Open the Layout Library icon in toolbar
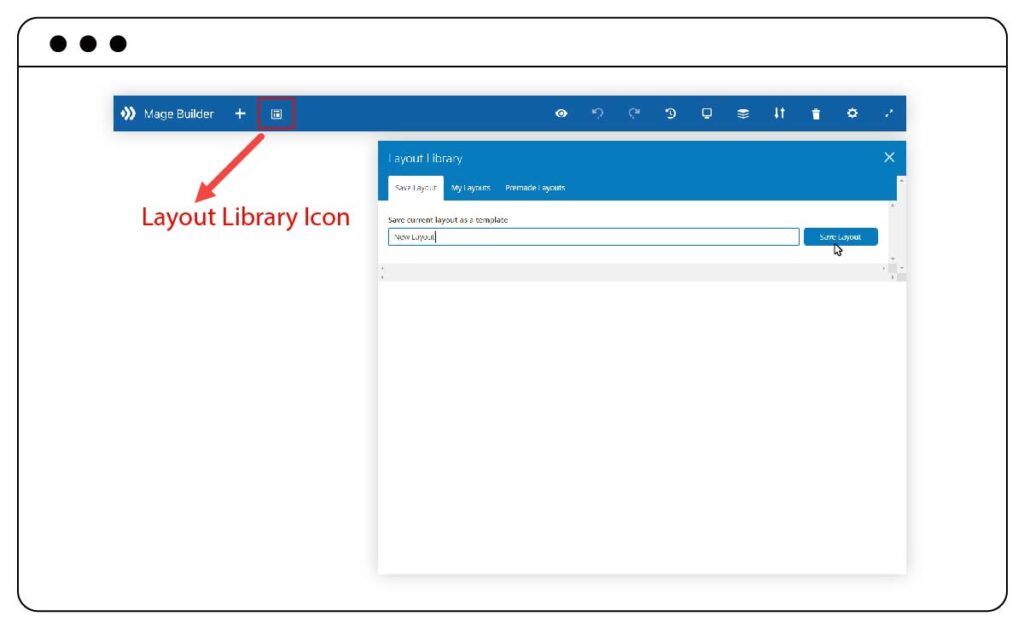This screenshot has height=628, width=1024. (x=276, y=114)
